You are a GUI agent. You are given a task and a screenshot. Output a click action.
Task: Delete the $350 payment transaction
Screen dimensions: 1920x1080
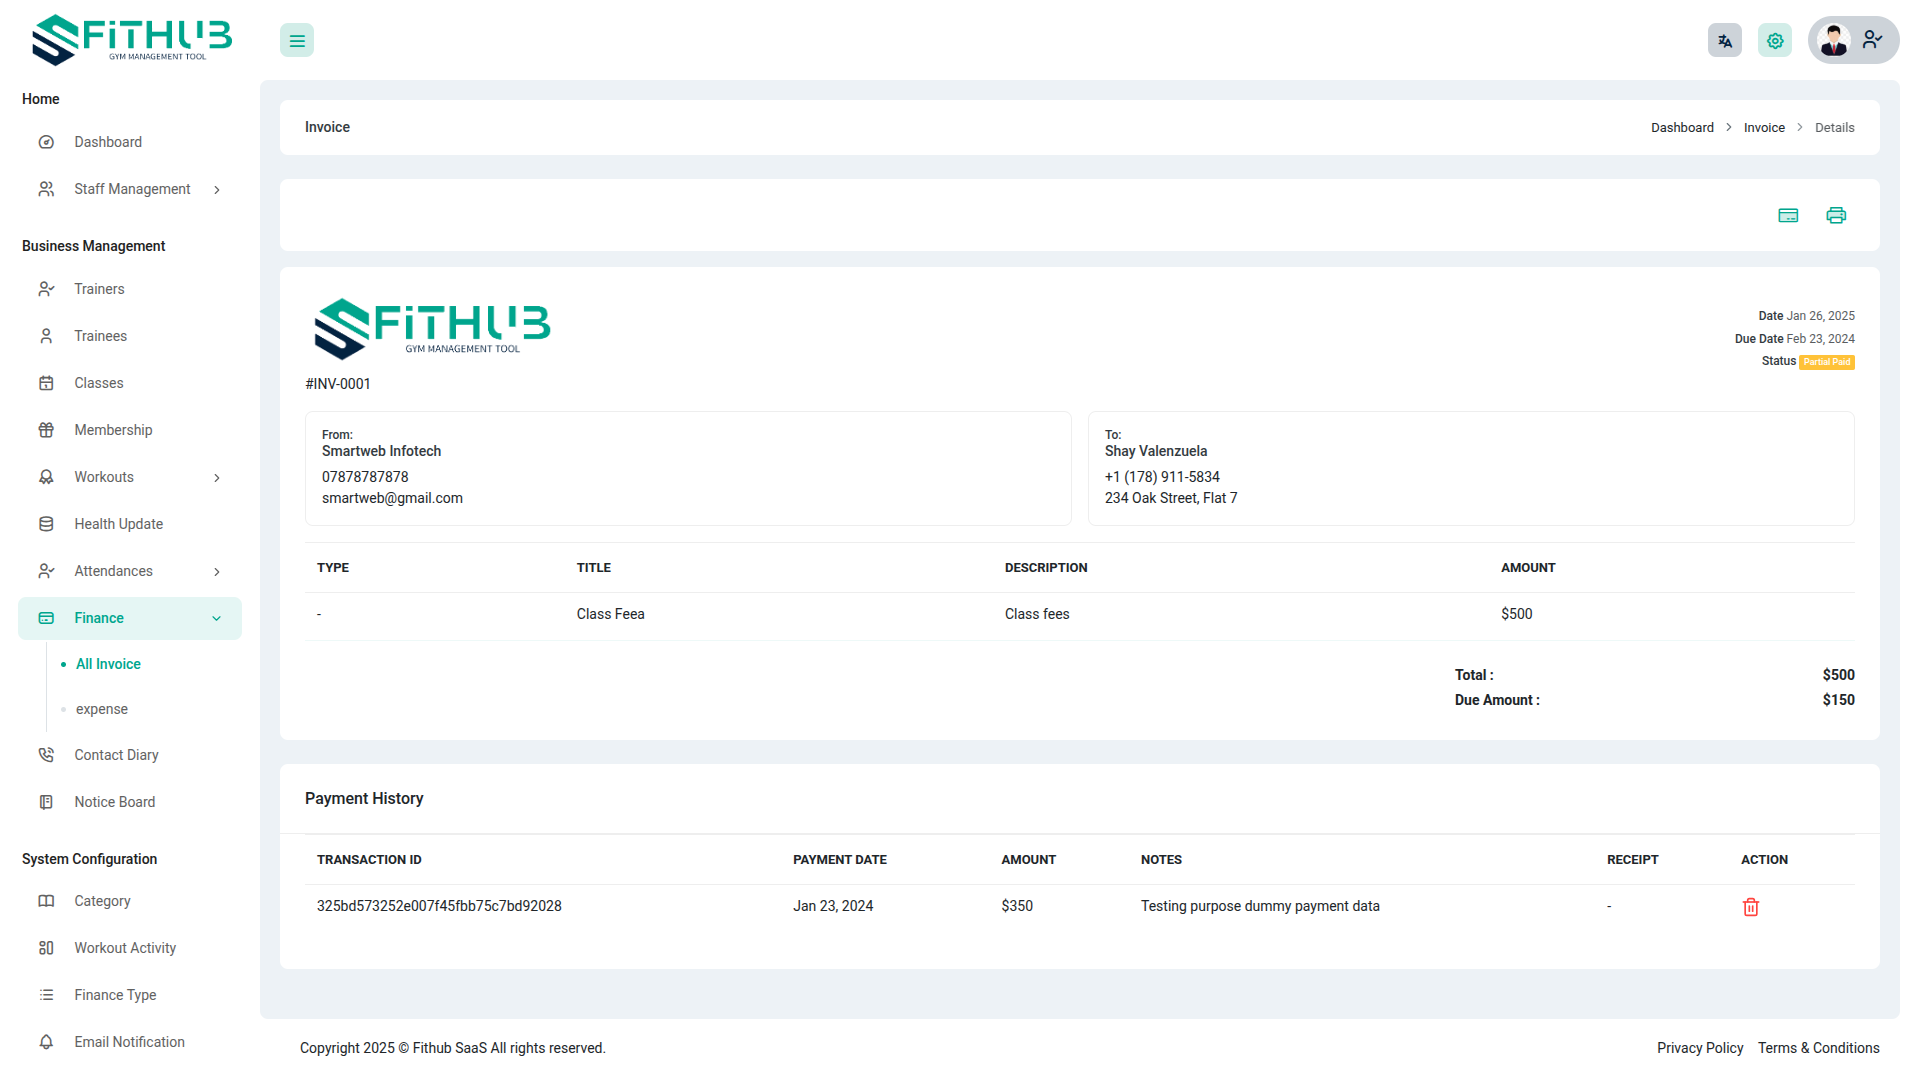pos(1750,907)
